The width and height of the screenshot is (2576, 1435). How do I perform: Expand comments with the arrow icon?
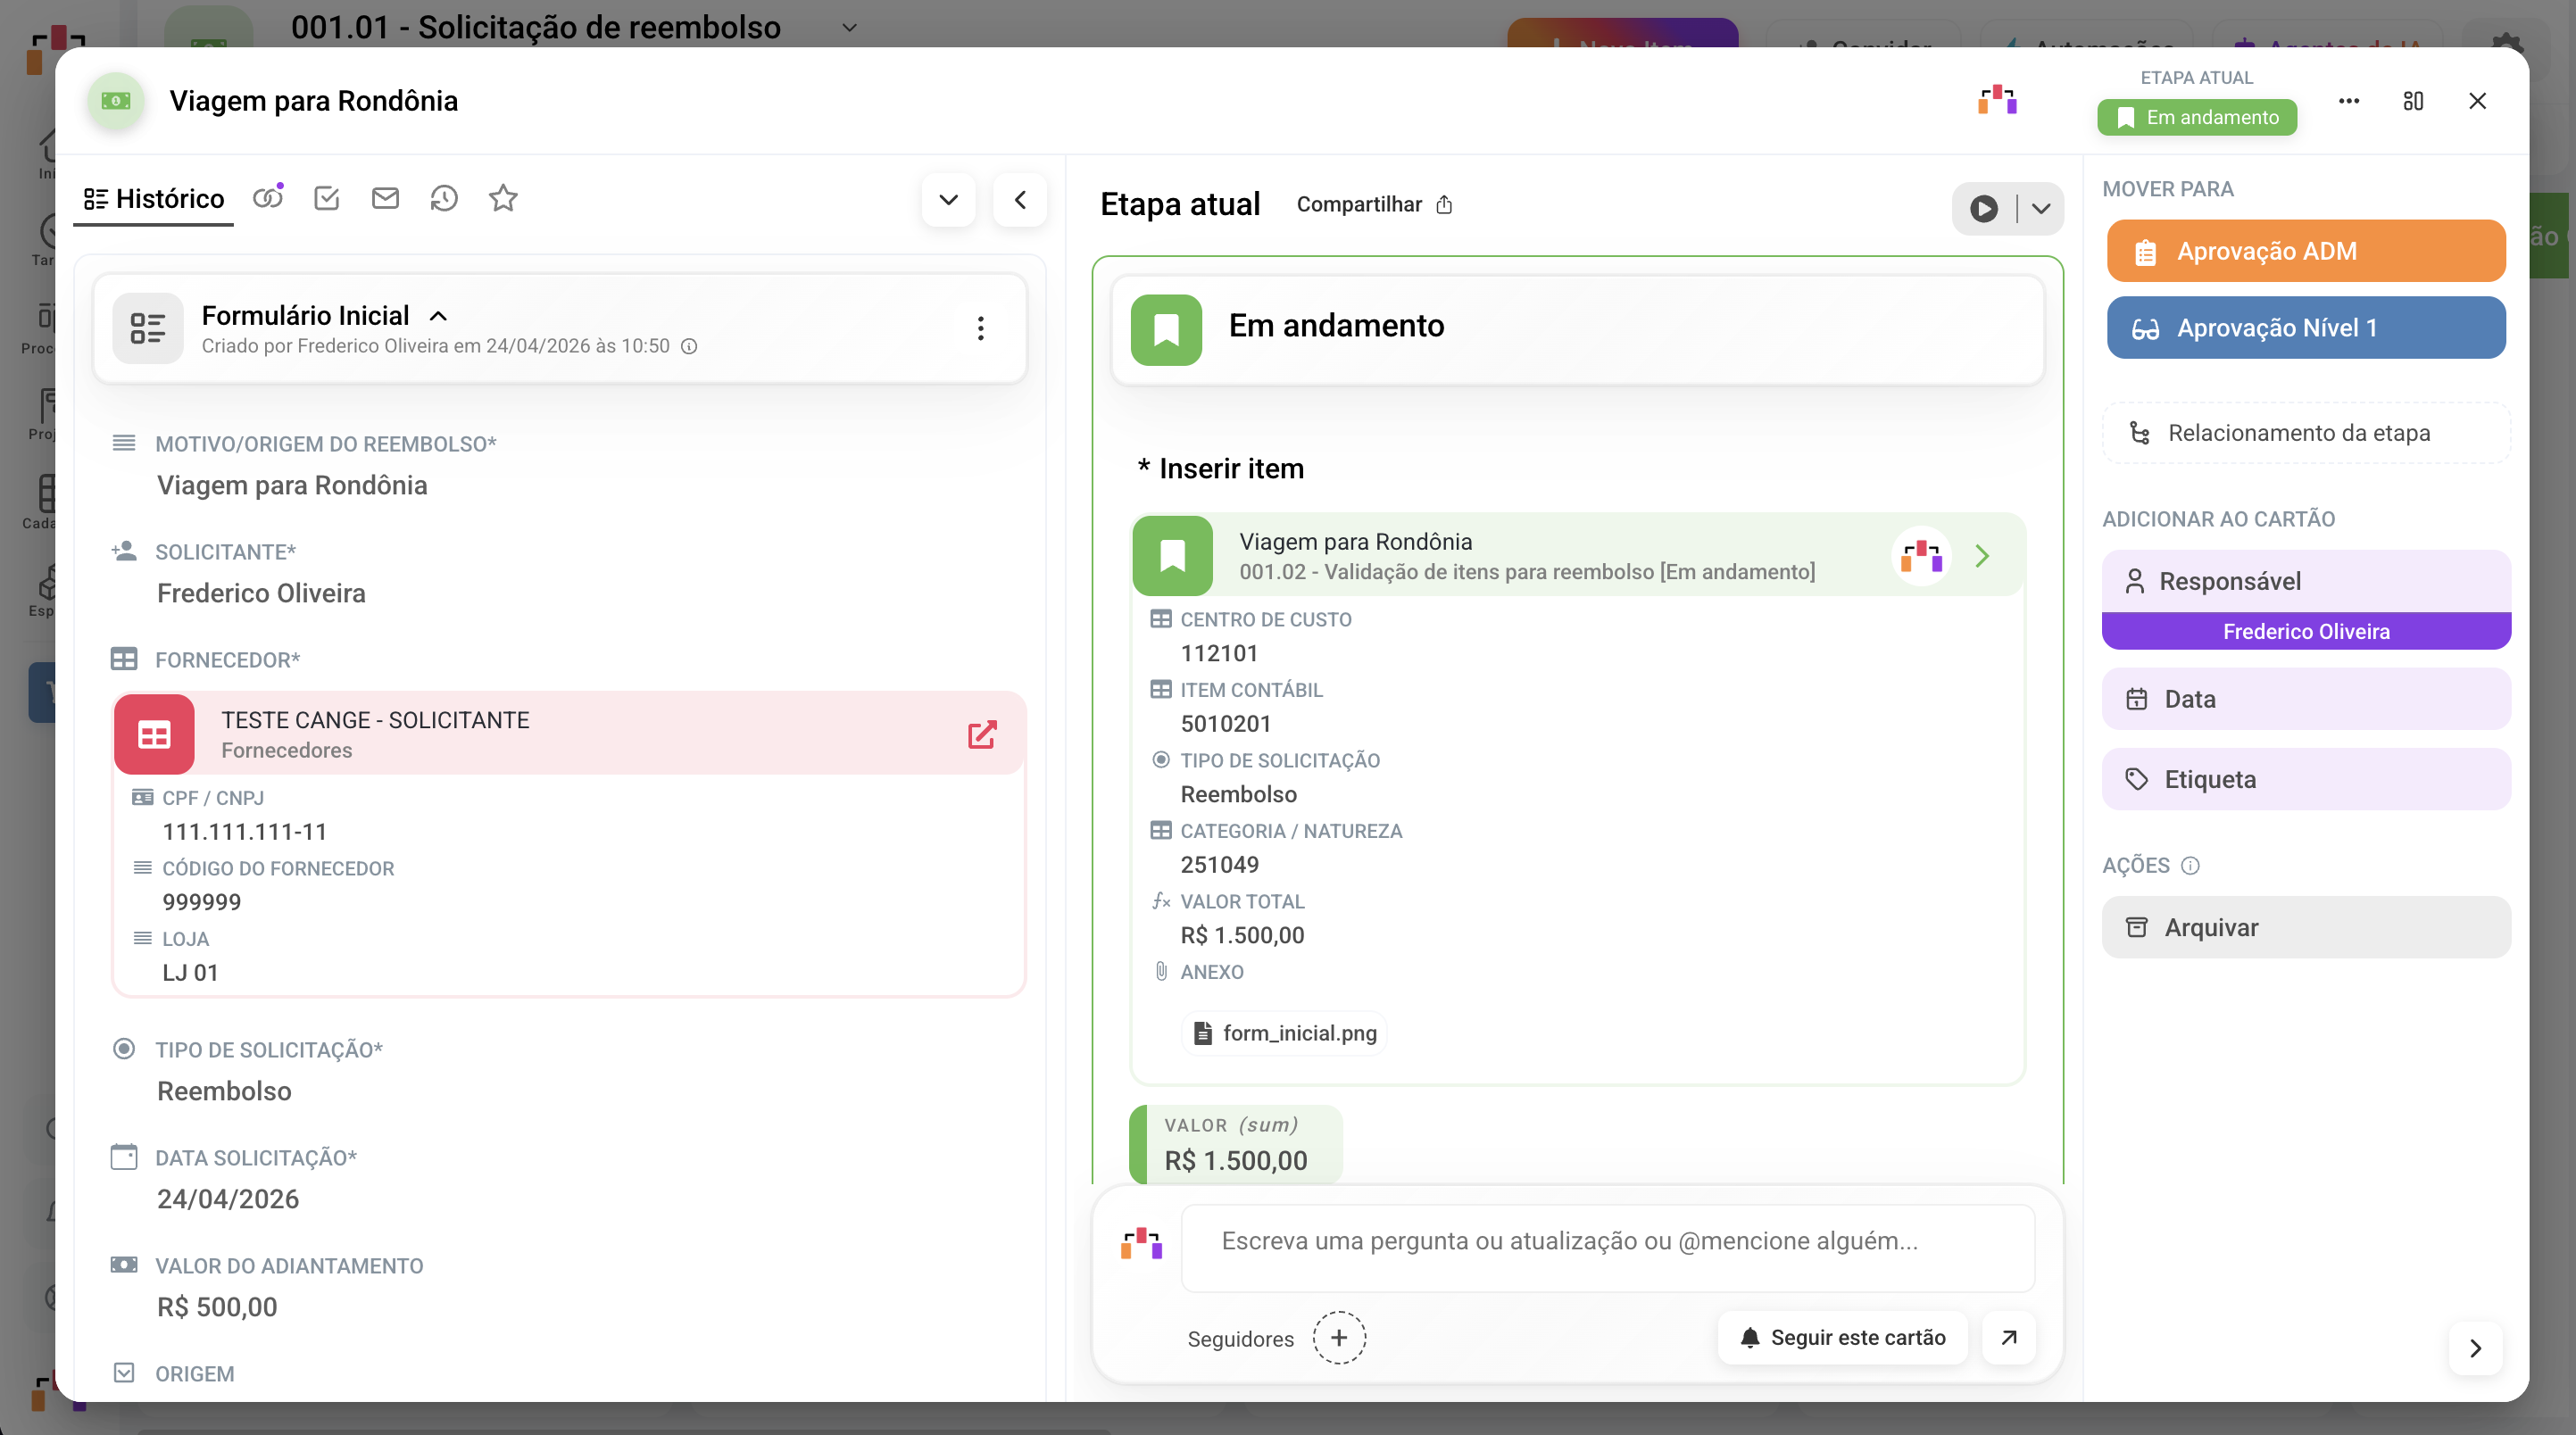[2009, 1338]
